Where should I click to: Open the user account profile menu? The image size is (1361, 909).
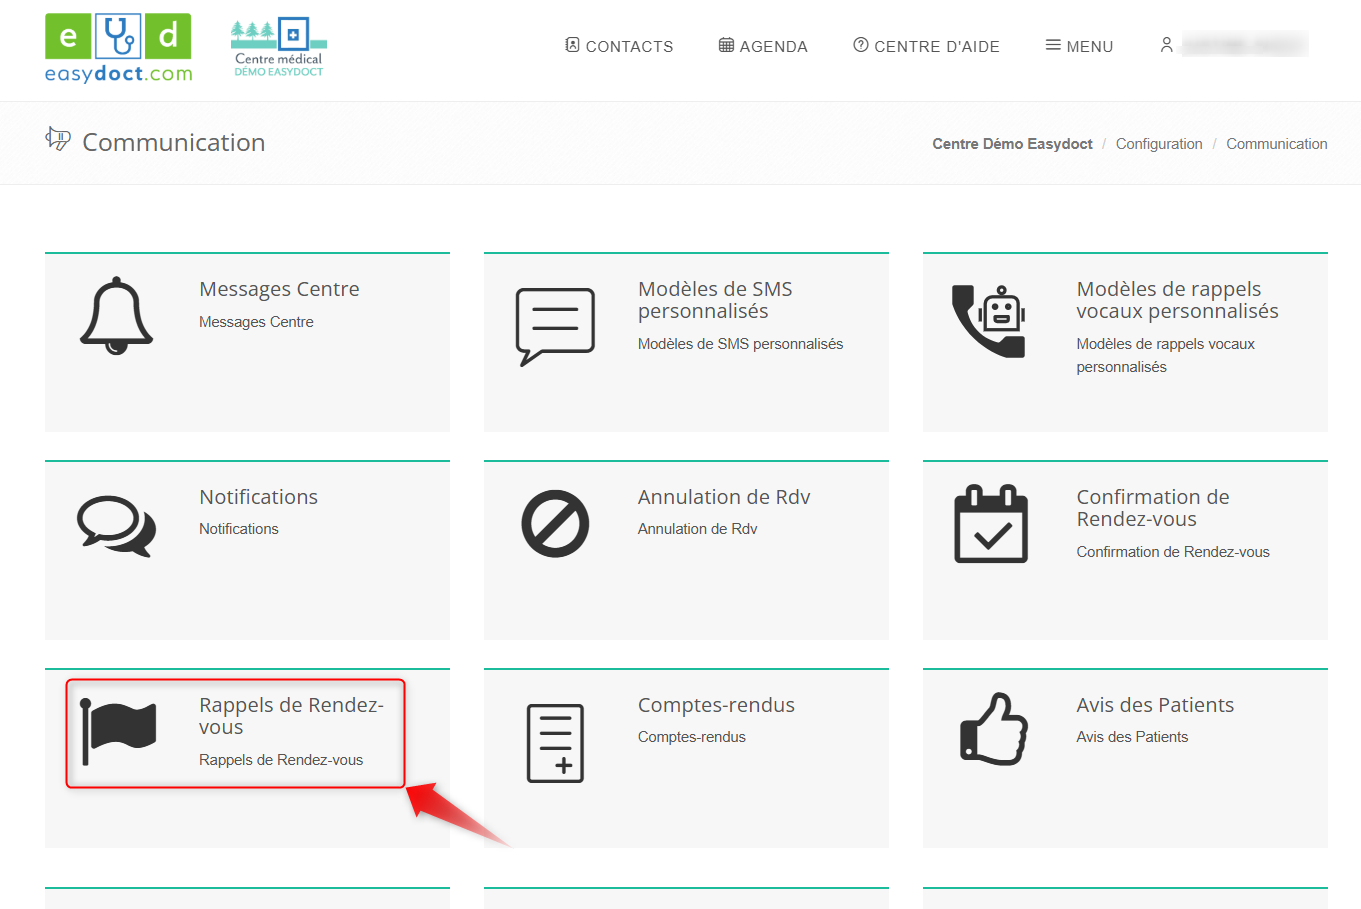tap(1233, 45)
